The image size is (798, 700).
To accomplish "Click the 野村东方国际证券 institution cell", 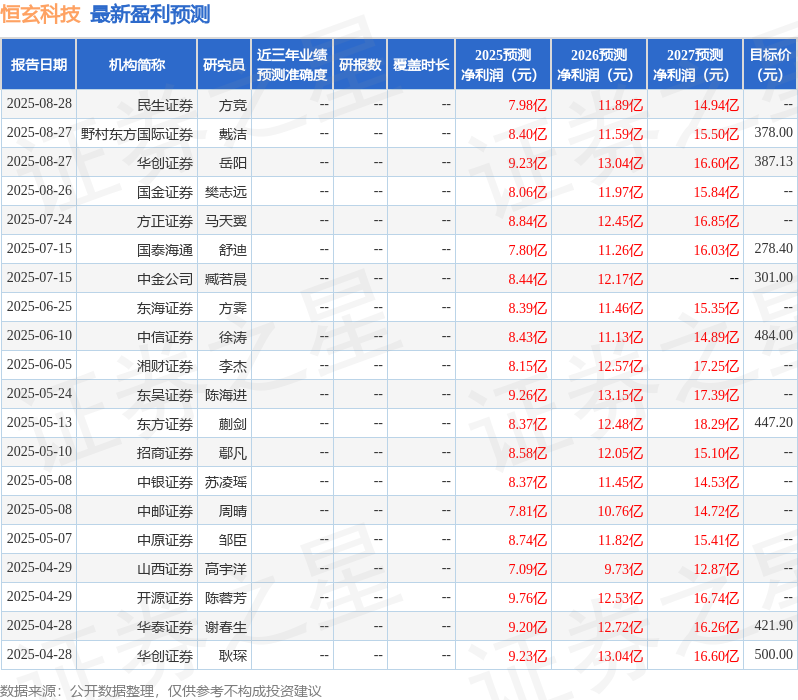I will [137, 134].
